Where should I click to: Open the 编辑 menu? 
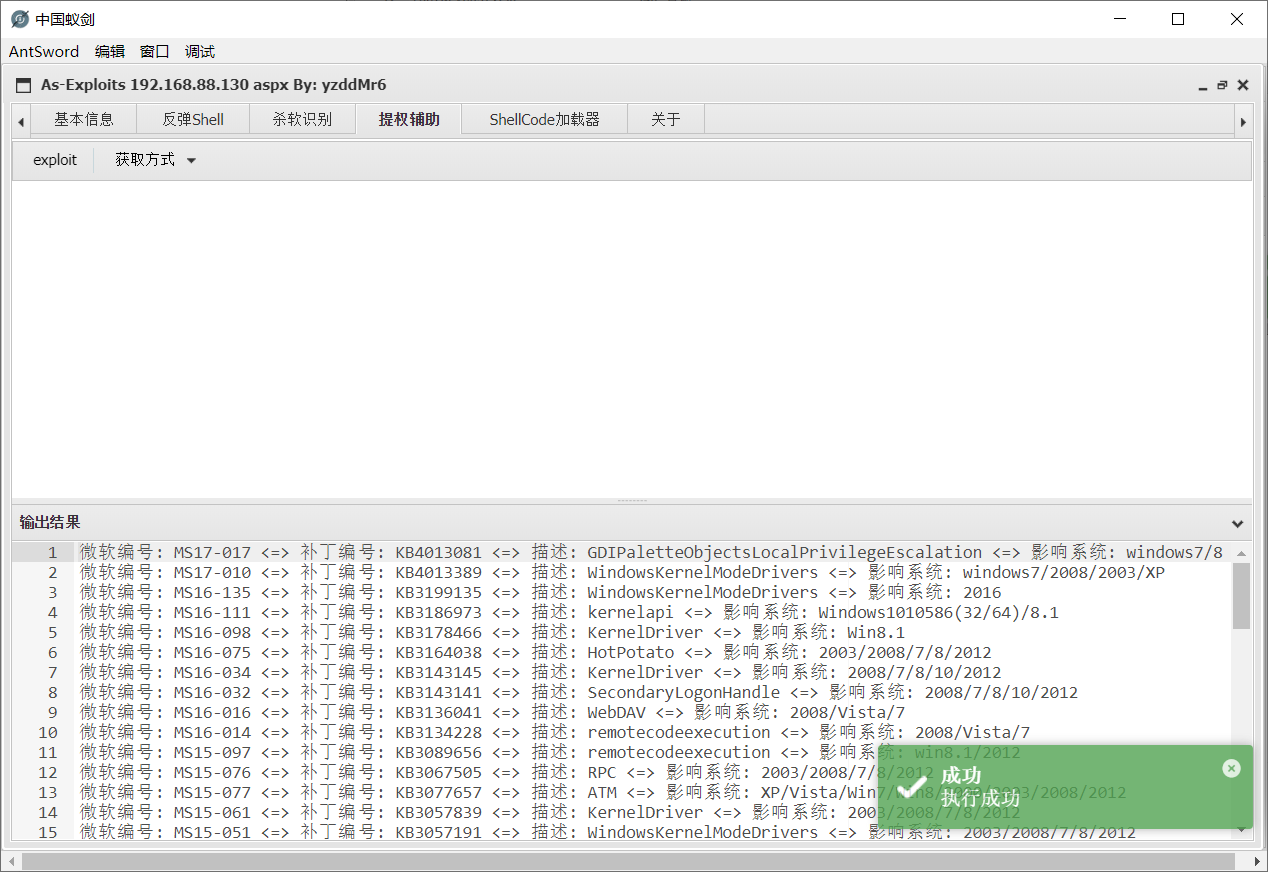[x=110, y=51]
